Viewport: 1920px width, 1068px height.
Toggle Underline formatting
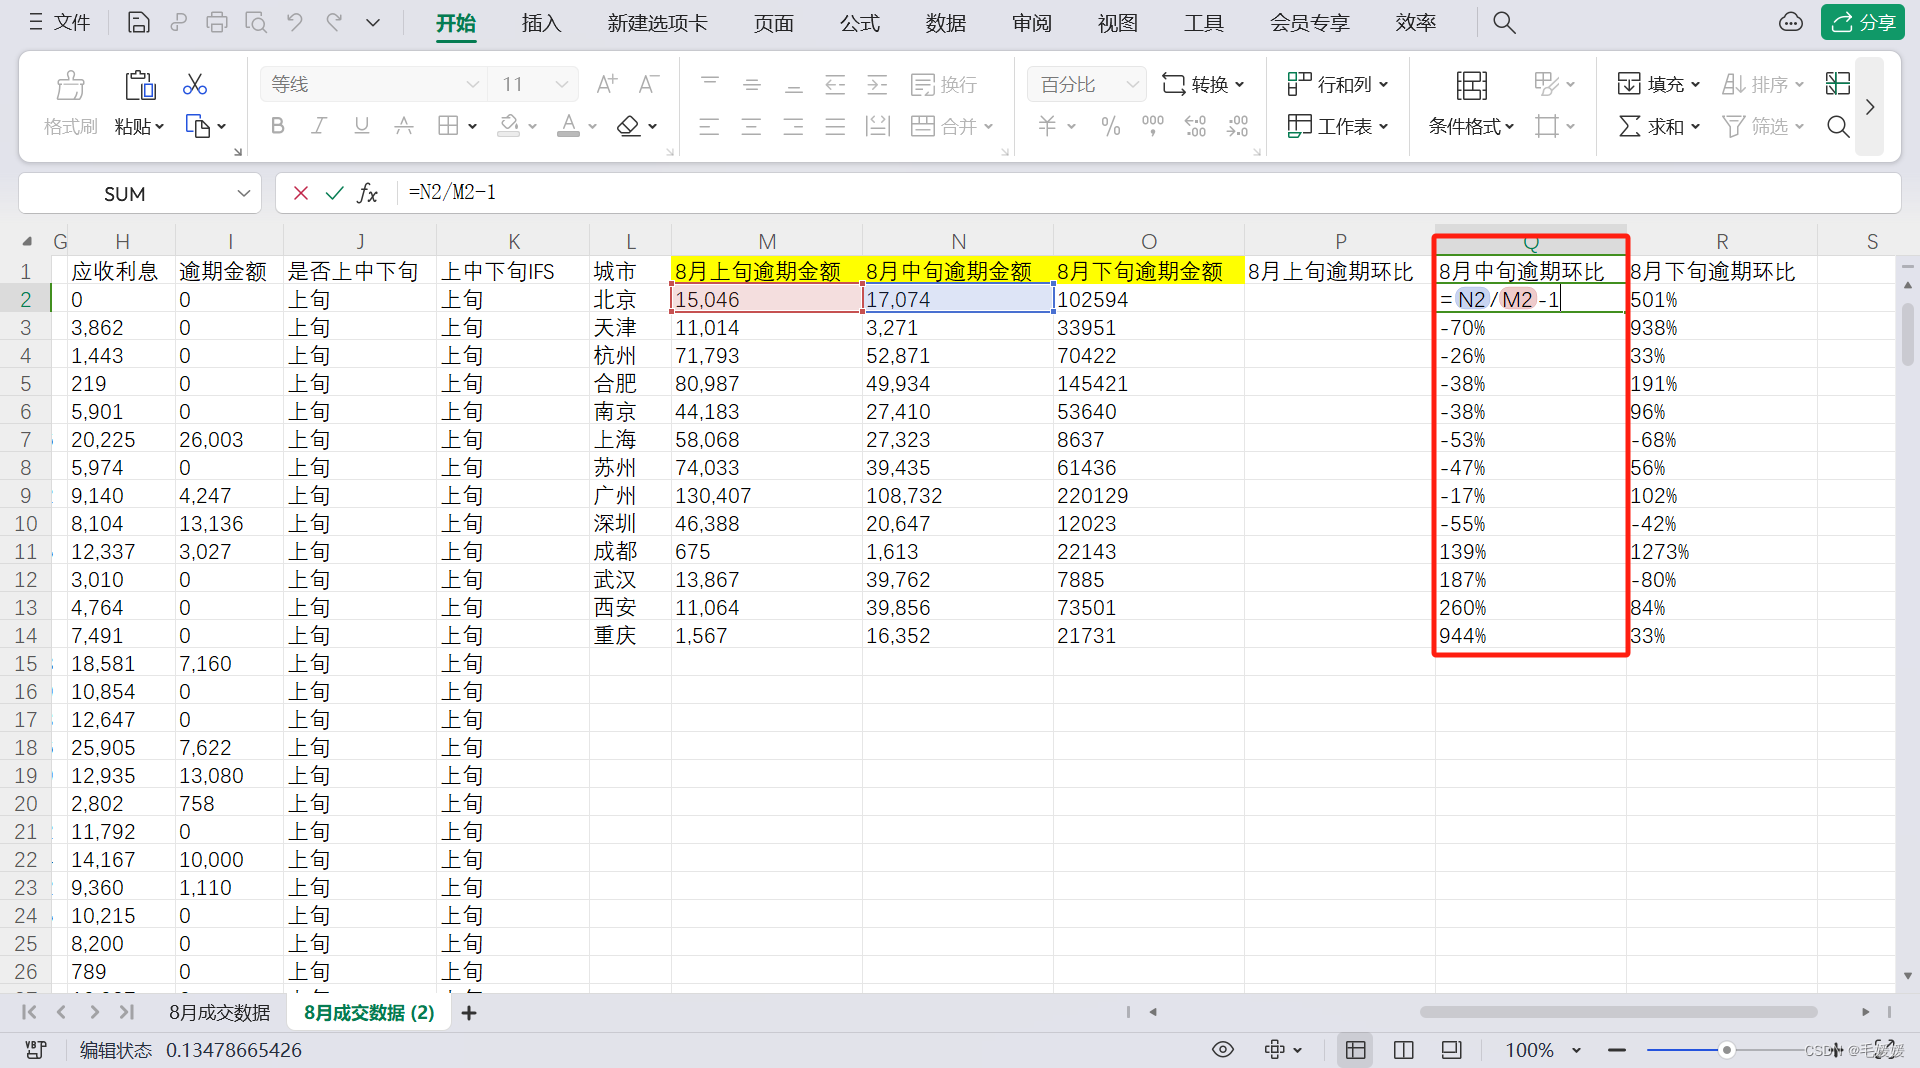point(362,126)
